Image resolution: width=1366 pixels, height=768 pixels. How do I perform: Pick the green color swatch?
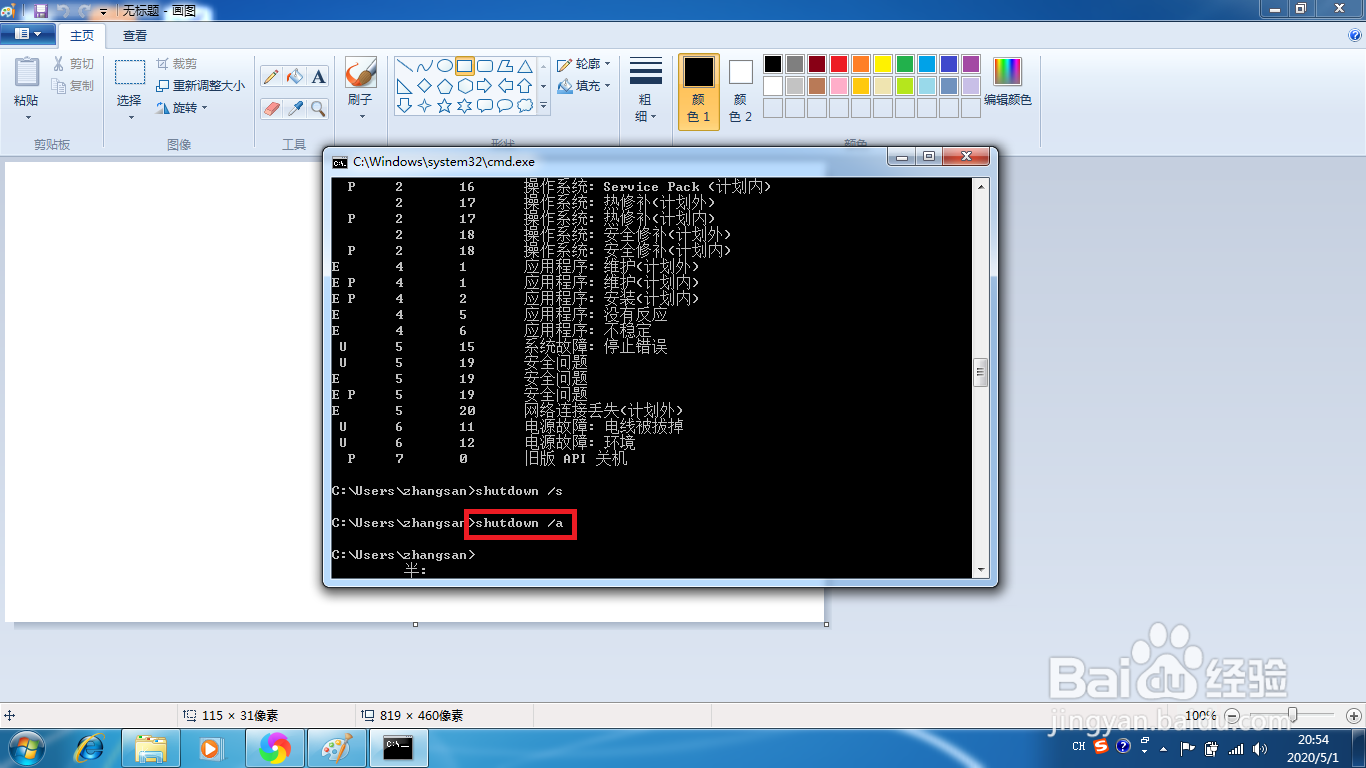coord(905,64)
